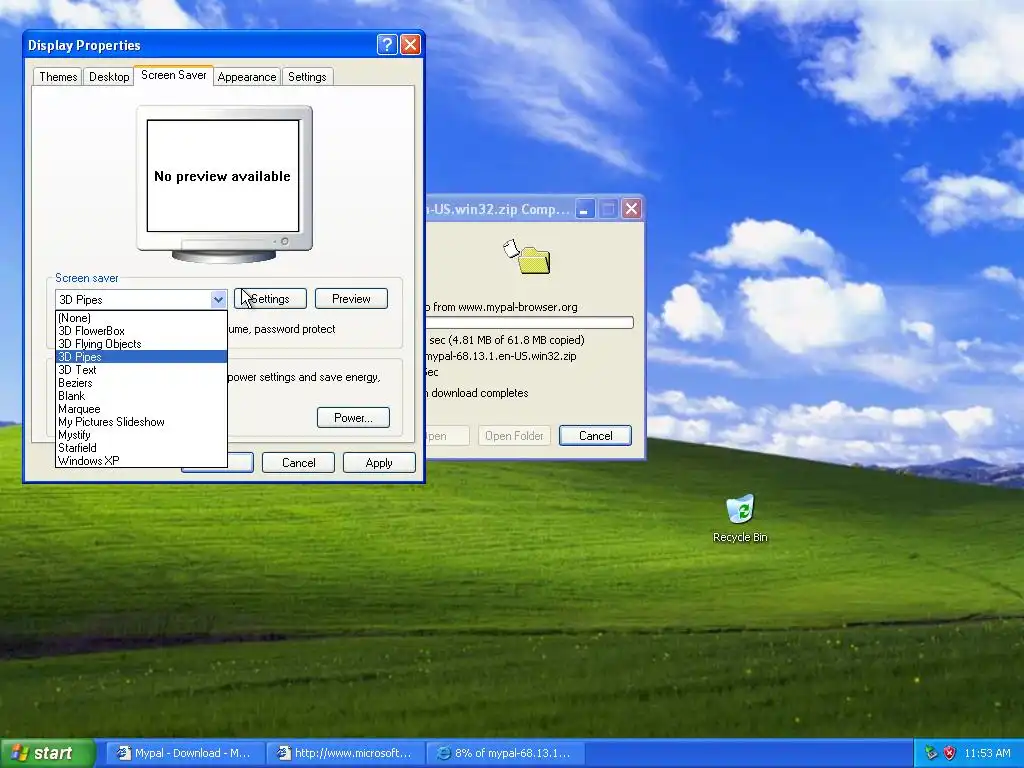Click the Screen Saver tab
The height and width of the screenshot is (768, 1024).
click(x=174, y=75)
